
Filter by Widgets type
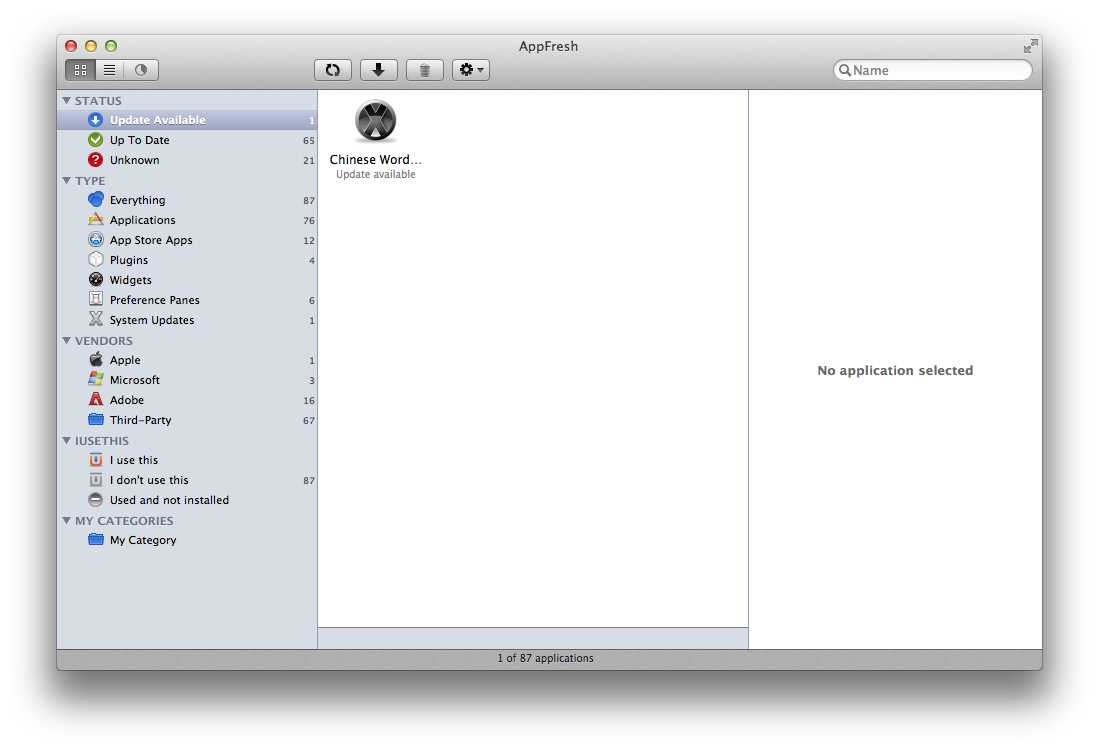tap(187, 280)
